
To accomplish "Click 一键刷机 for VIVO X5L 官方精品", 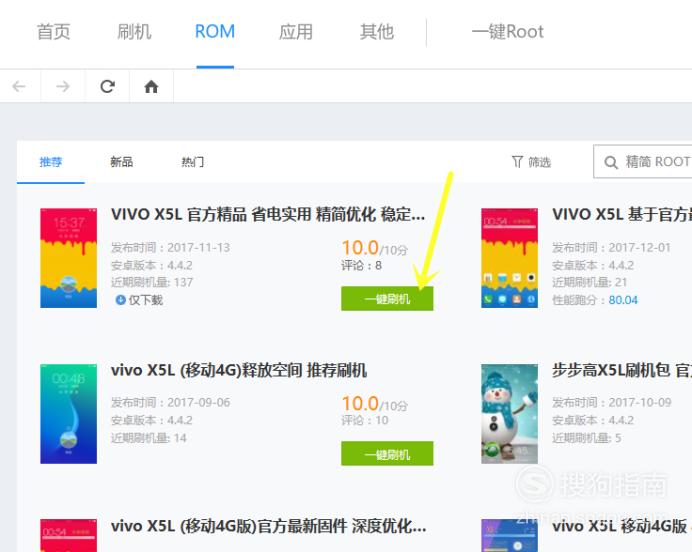I will (x=387, y=299).
